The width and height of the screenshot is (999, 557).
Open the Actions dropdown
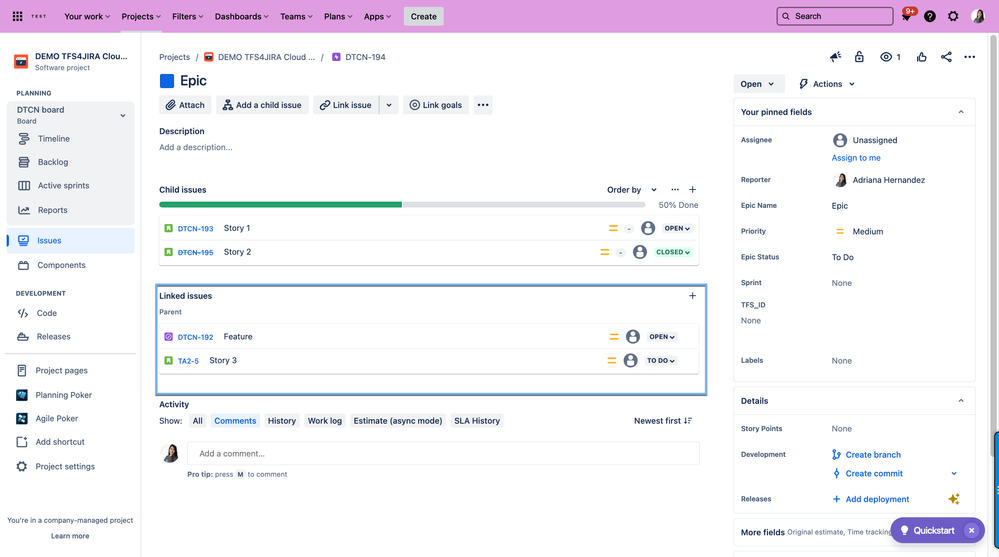[827, 84]
